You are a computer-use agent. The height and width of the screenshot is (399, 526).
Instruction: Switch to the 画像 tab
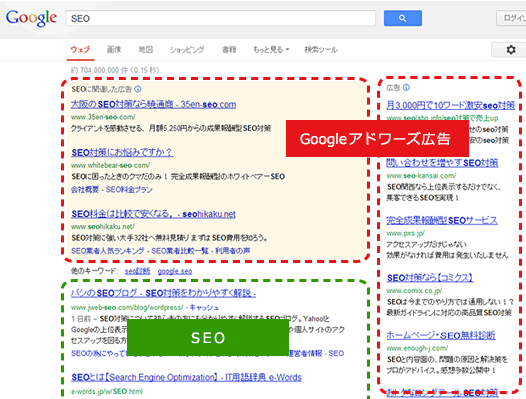[x=114, y=50]
